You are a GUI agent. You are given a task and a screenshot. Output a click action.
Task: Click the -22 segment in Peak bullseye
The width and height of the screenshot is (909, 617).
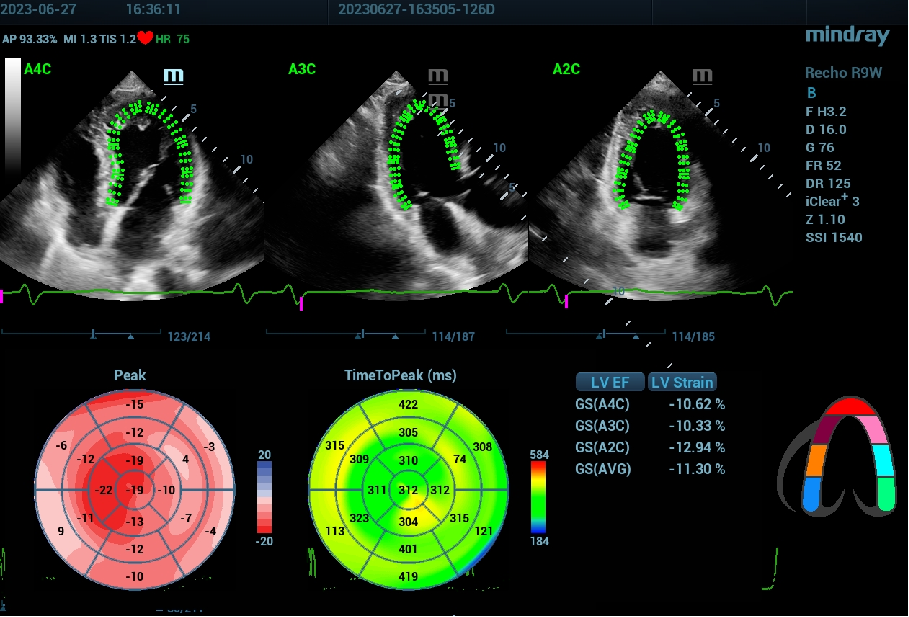102,489
